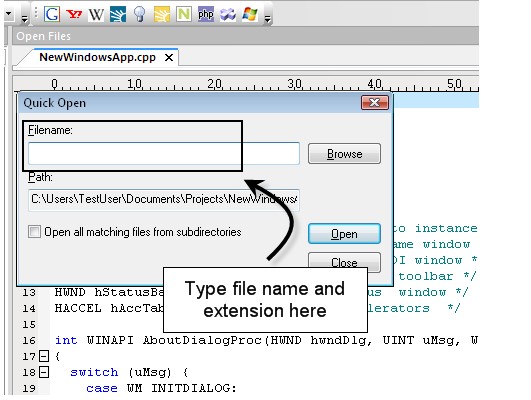Click the Close button in Quick Open

(344, 262)
